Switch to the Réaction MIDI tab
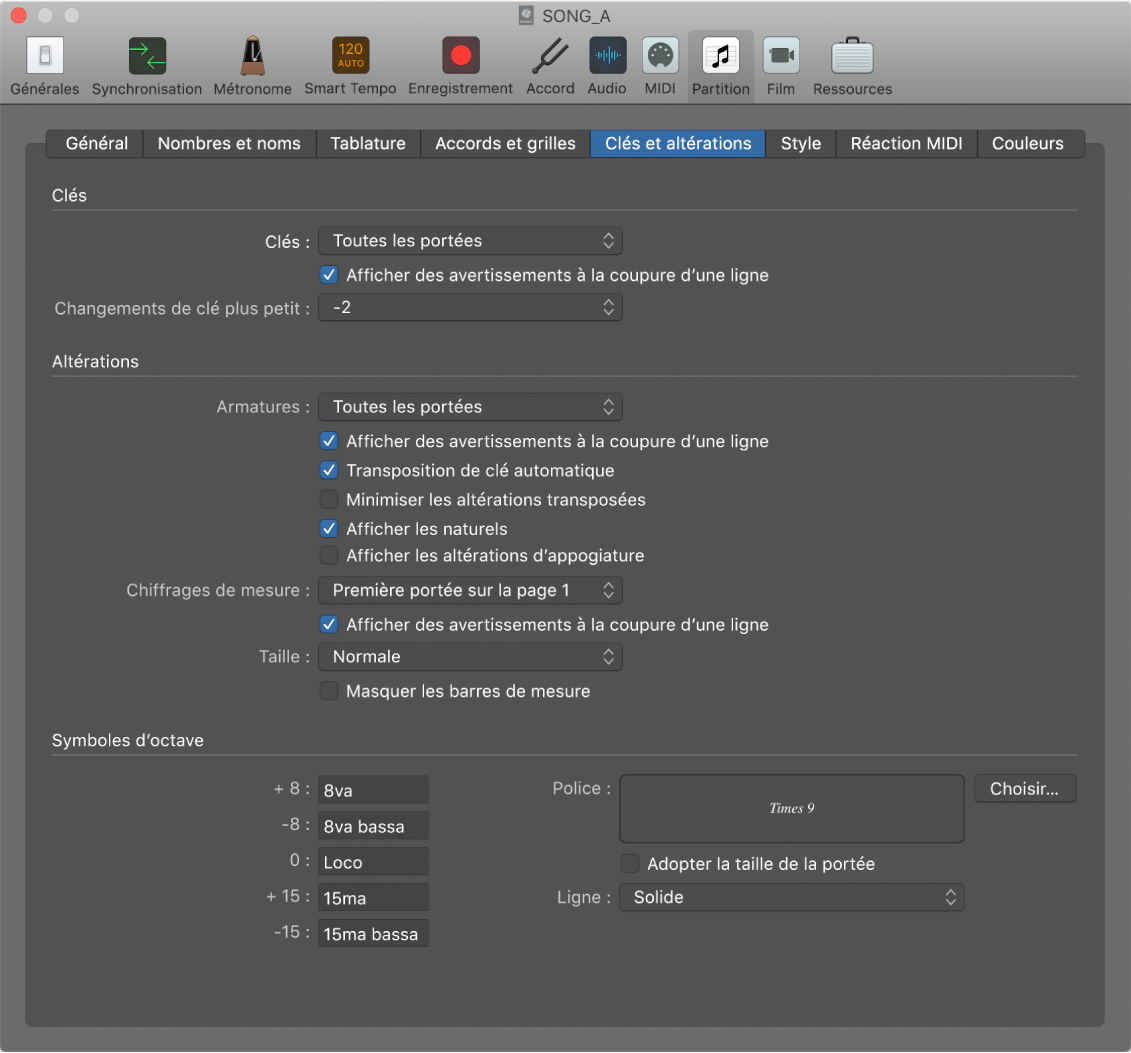Screen dimensions: 1131x1053 click(x=906, y=143)
